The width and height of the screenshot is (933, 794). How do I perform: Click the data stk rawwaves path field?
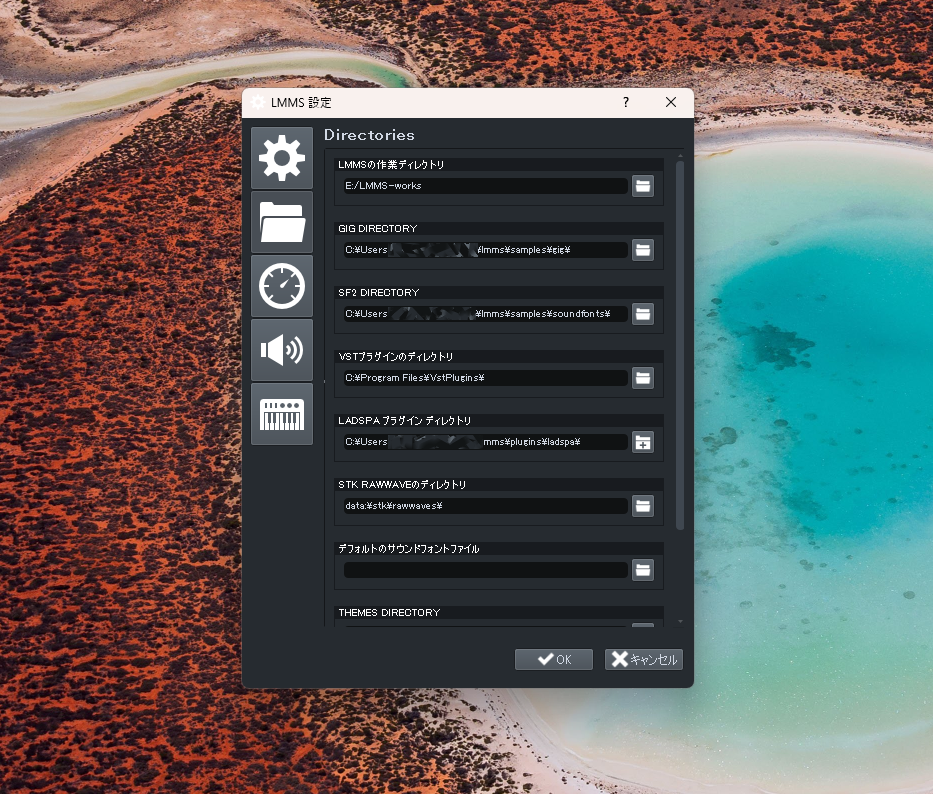click(485, 506)
